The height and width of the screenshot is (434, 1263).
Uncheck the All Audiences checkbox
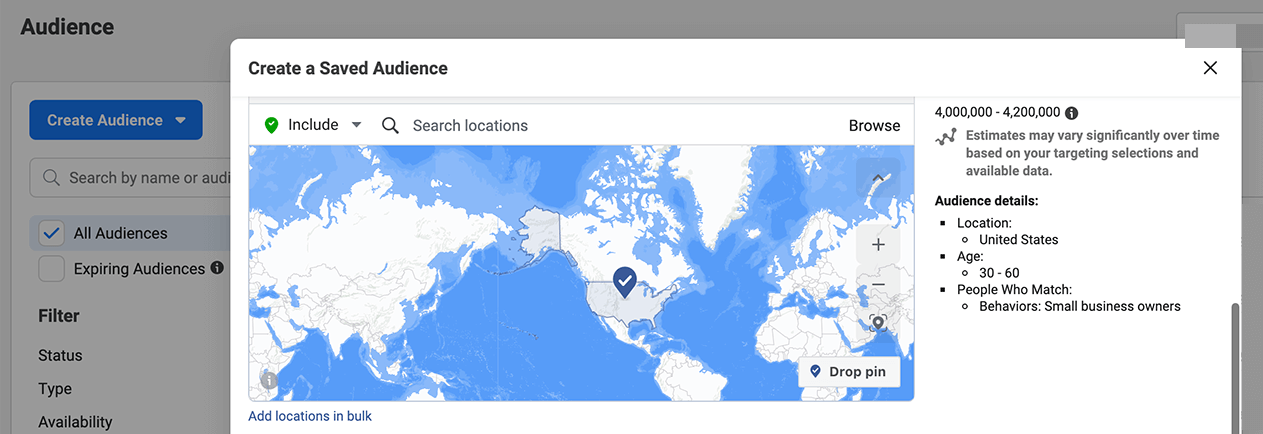pyautogui.click(x=52, y=233)
